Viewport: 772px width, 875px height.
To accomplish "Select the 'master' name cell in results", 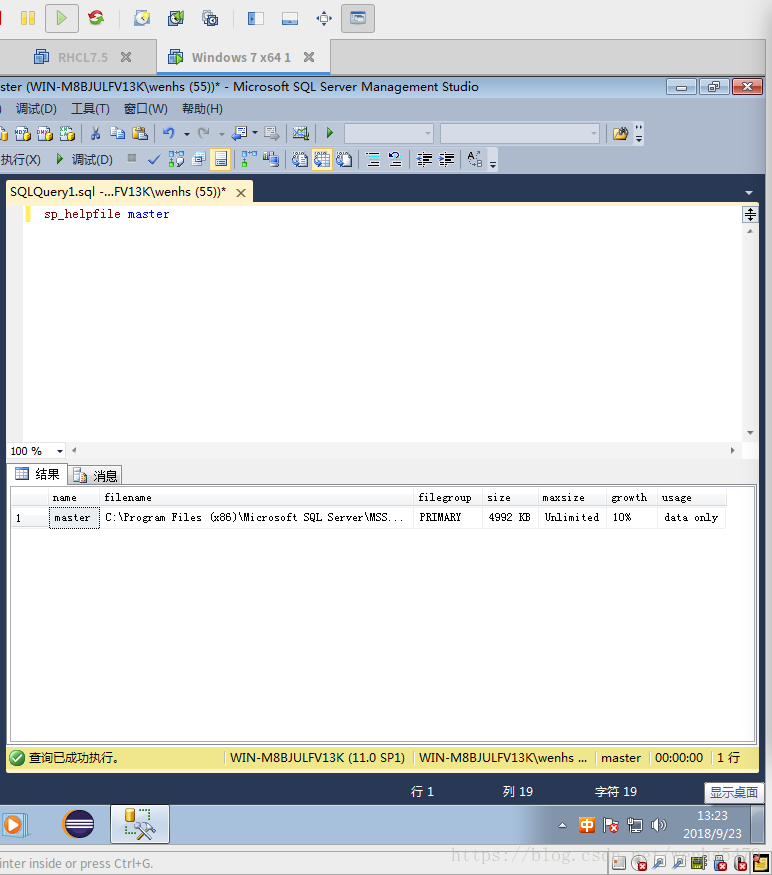I will tap(74, 518).
